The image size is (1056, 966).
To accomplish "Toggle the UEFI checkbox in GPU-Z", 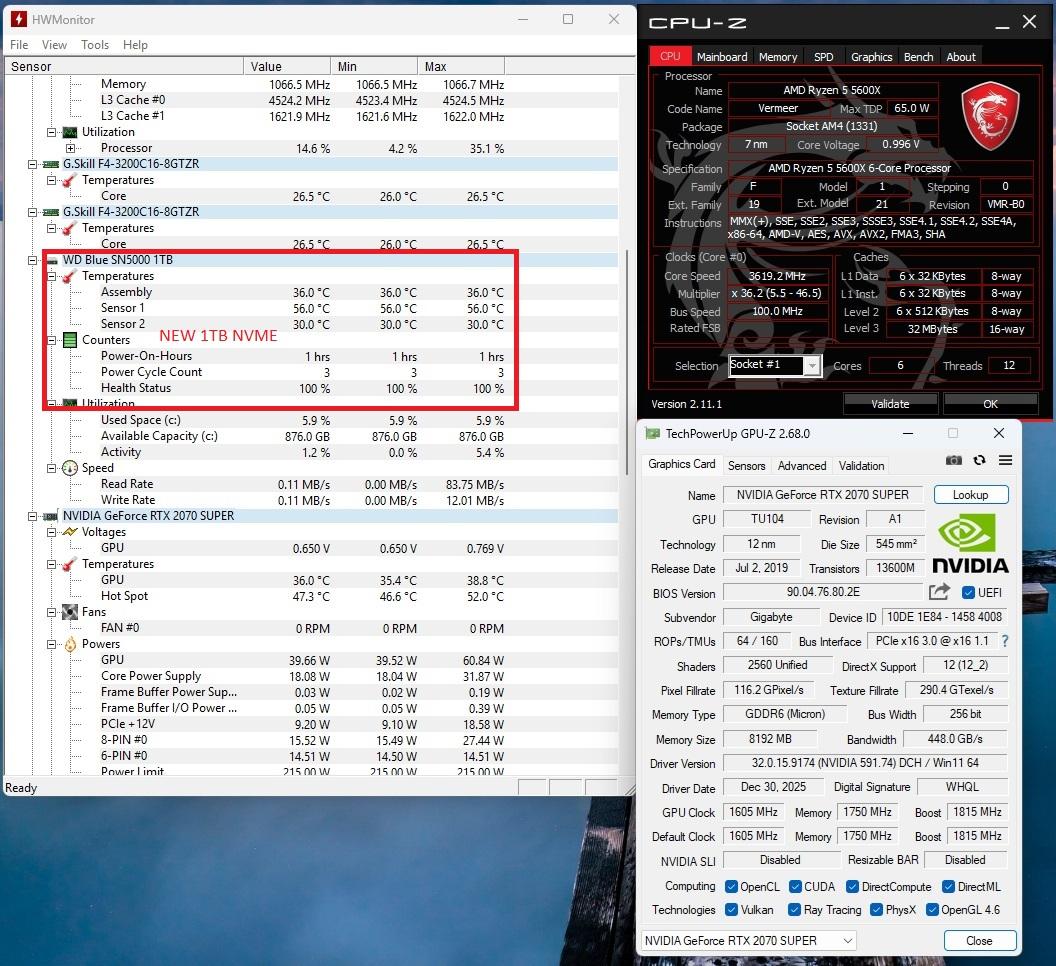I will coord(968,592).
